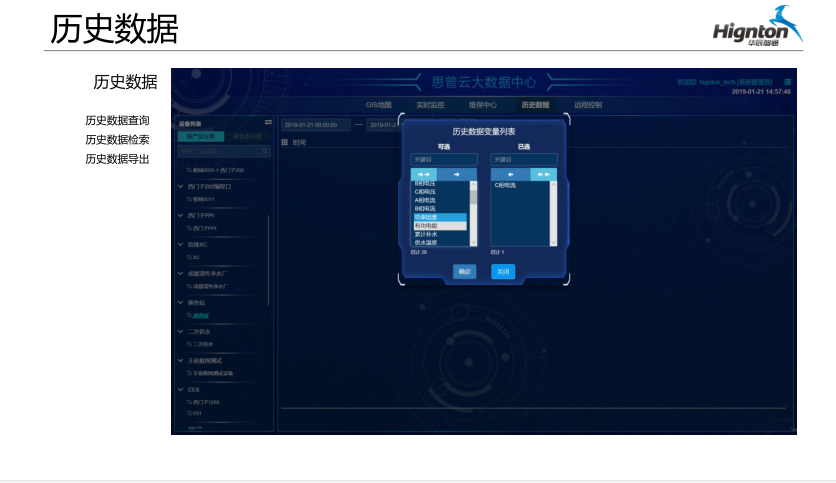Image resolution: width=836 pixels, height=483 pixels.
Task: Click the single right arrow transfer button
Action: pyautogui.click(x=457, y=174)
